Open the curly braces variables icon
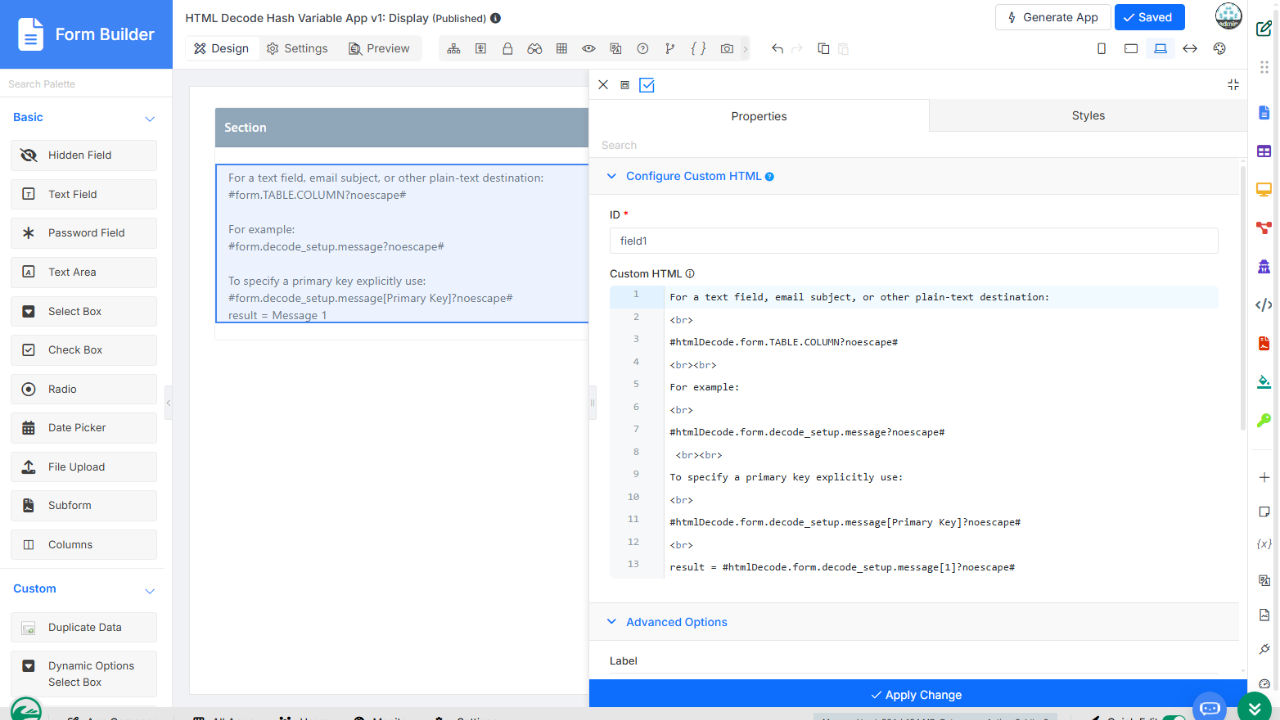 698,48
